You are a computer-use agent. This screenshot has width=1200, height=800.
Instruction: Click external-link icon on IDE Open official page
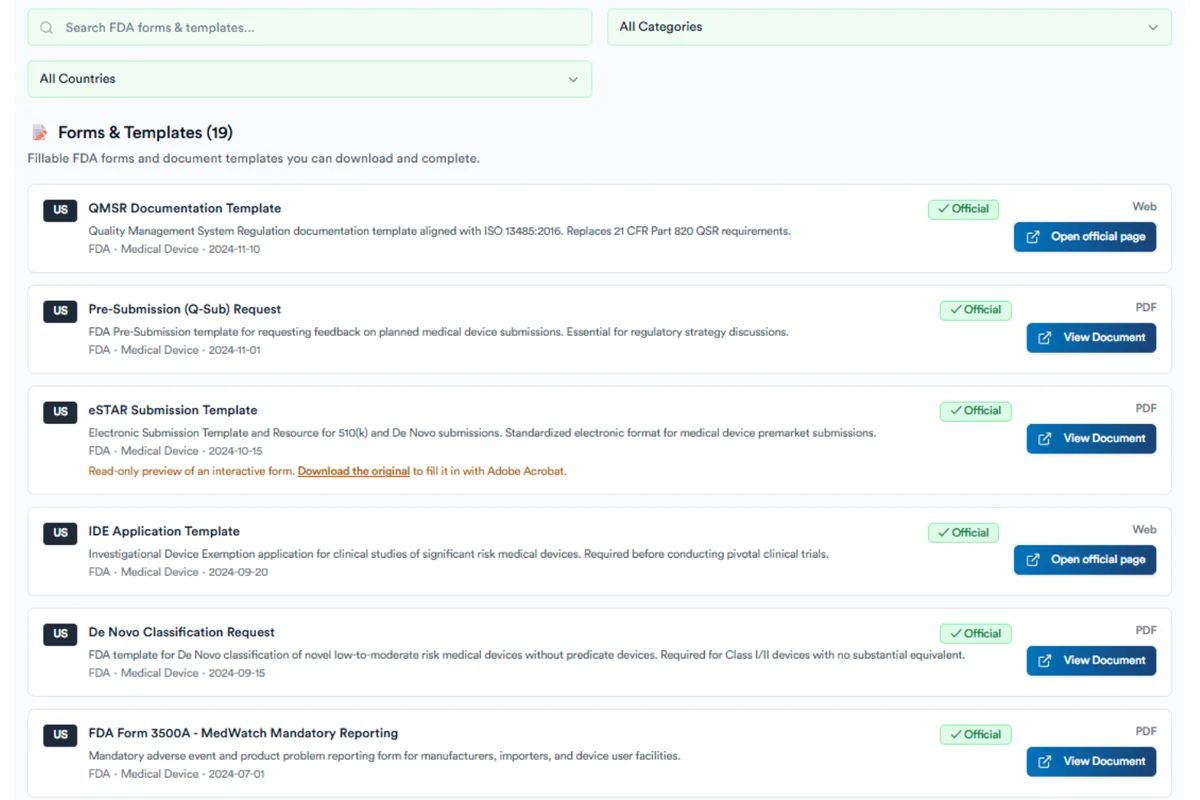(x=1033, y=560)
